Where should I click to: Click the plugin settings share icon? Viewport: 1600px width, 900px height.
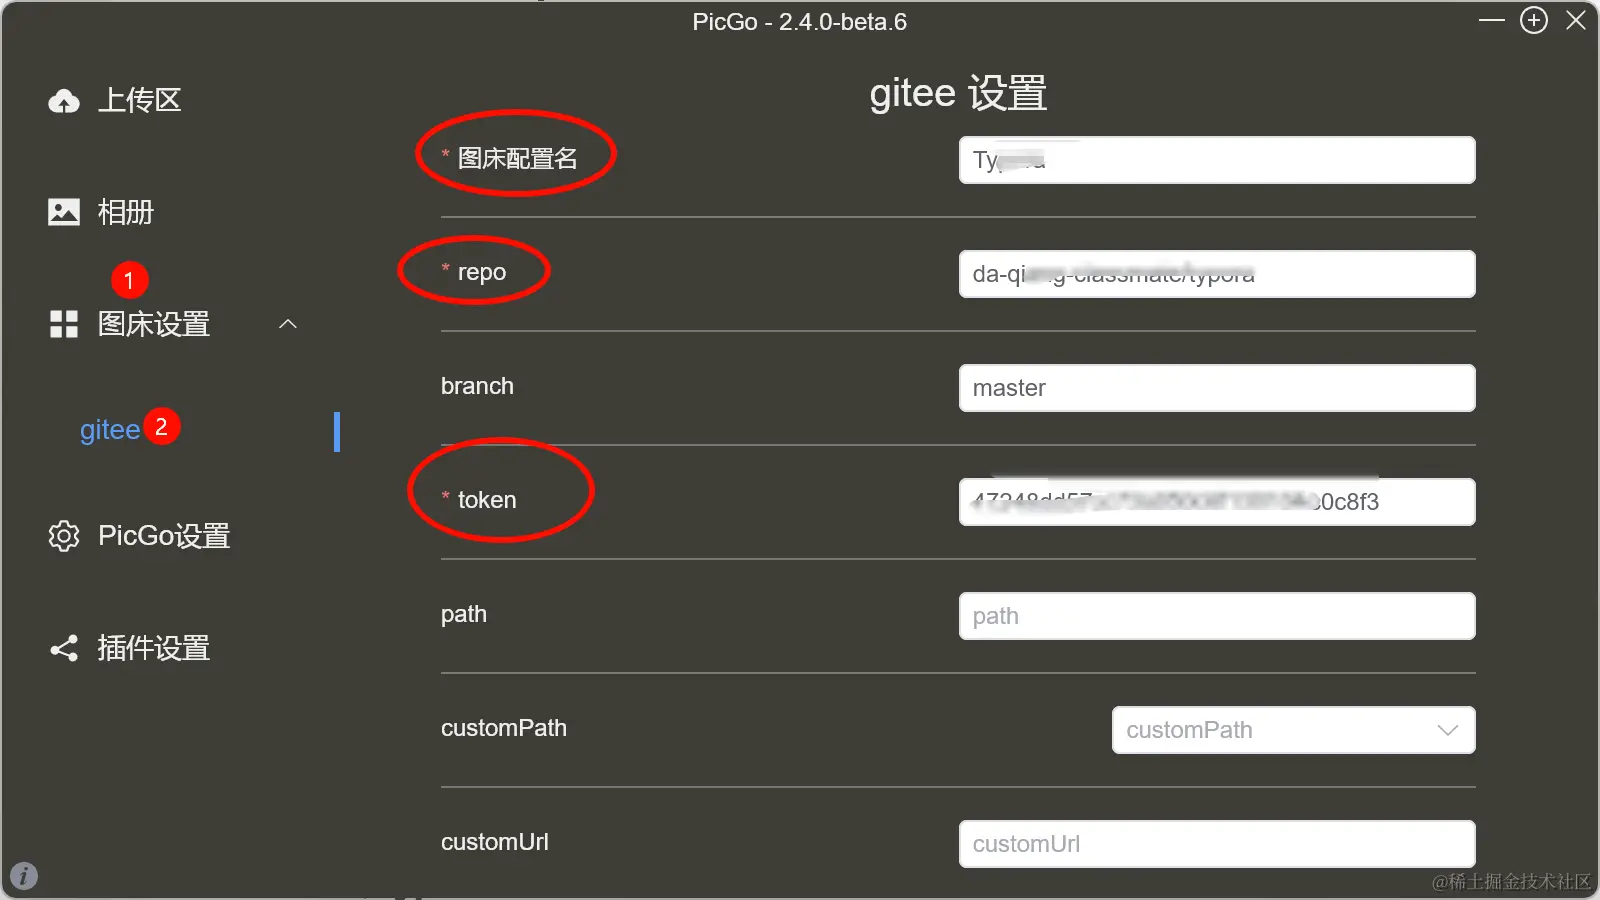pos(64,648)
